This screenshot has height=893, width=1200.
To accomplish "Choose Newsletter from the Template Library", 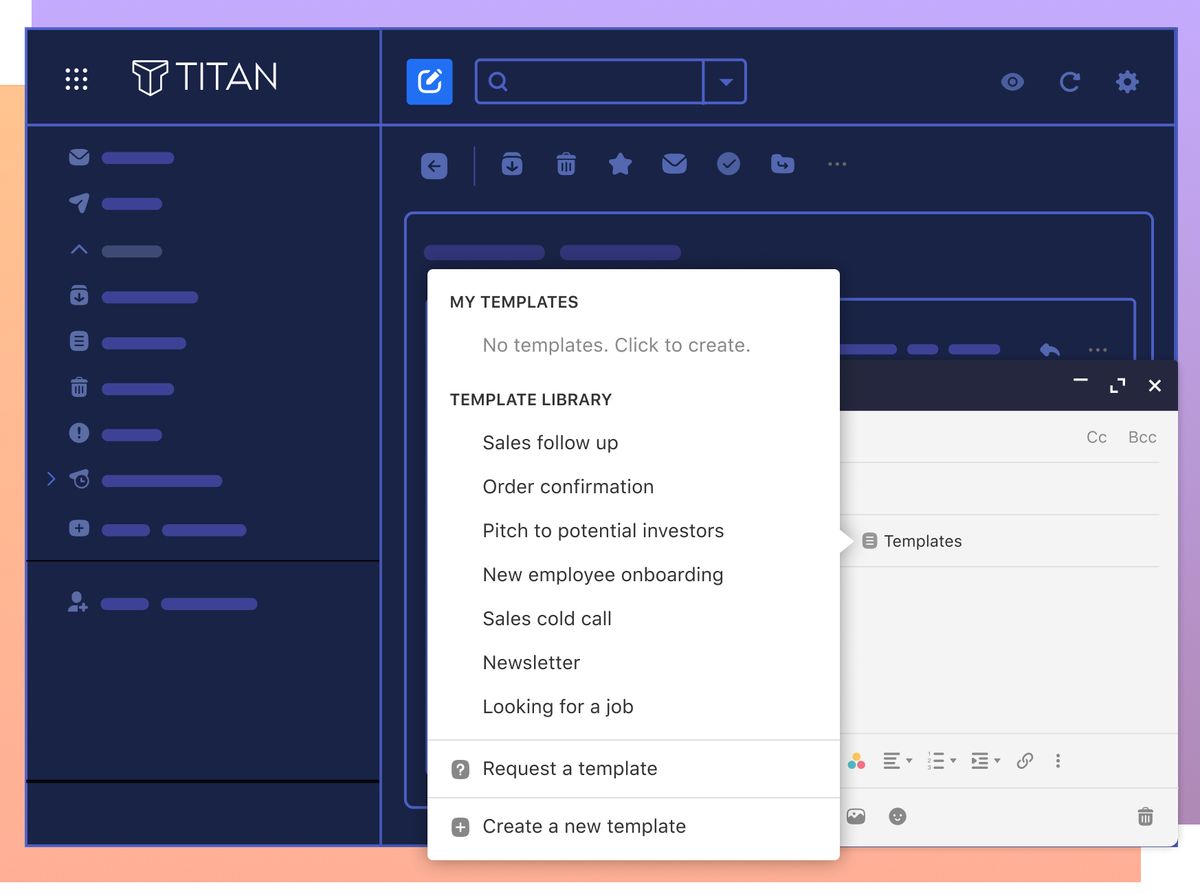I will 531,662.
